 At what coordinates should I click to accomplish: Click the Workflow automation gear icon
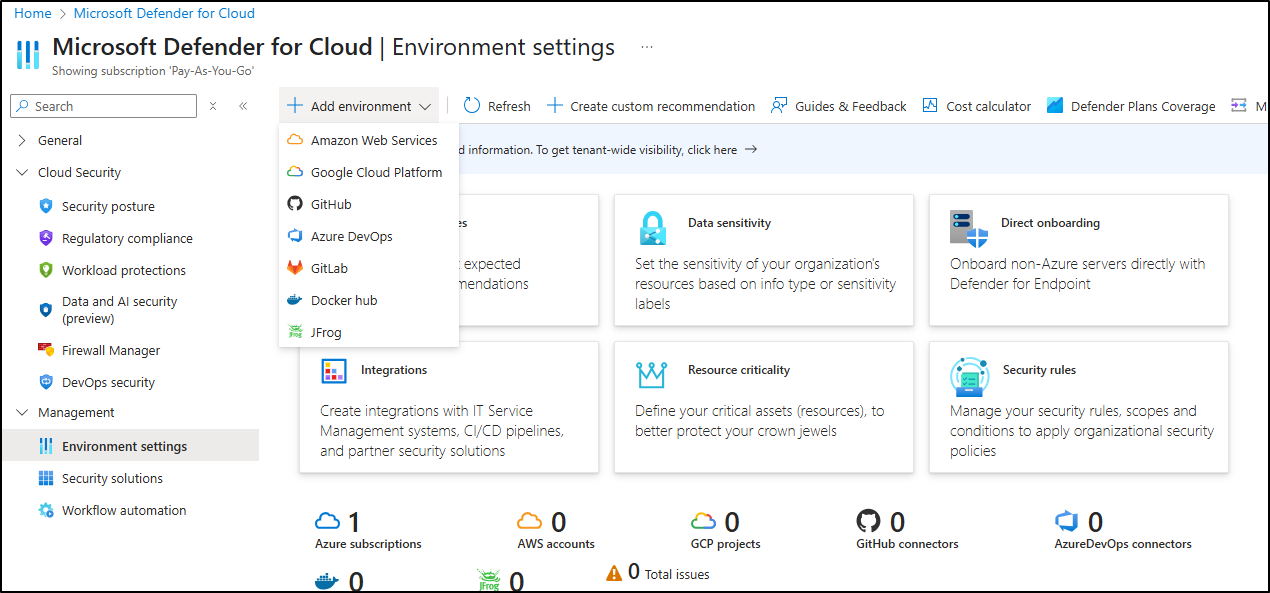click(x=45, y=510)
